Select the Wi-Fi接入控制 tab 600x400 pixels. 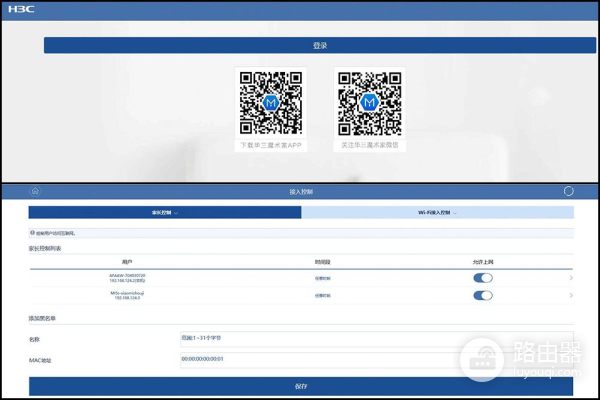click(437, 212)
